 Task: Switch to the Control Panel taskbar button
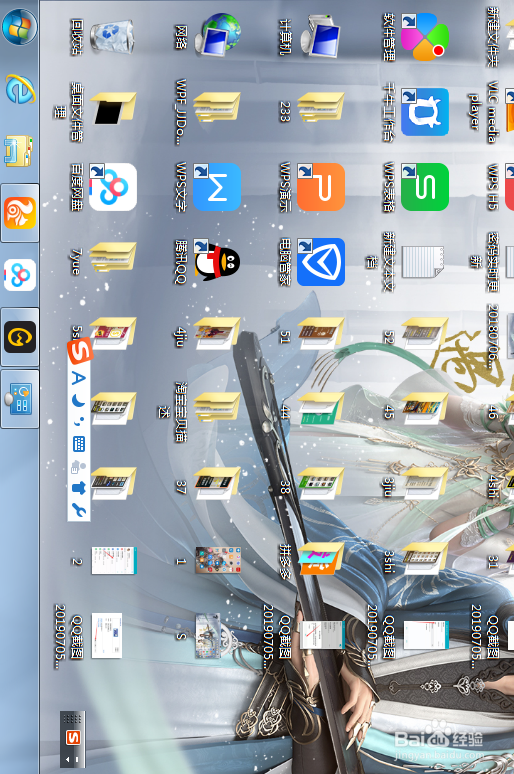pos(20,399)
